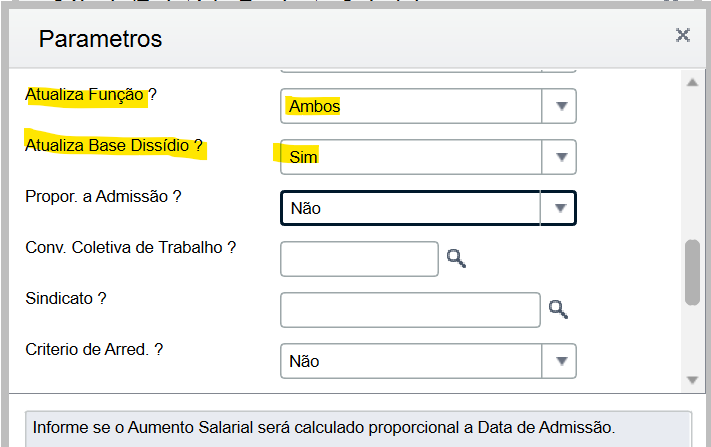Click the Conv. Coletiva de Trabalho input field
The image size is (711, 447).
(x=359, y=259)
